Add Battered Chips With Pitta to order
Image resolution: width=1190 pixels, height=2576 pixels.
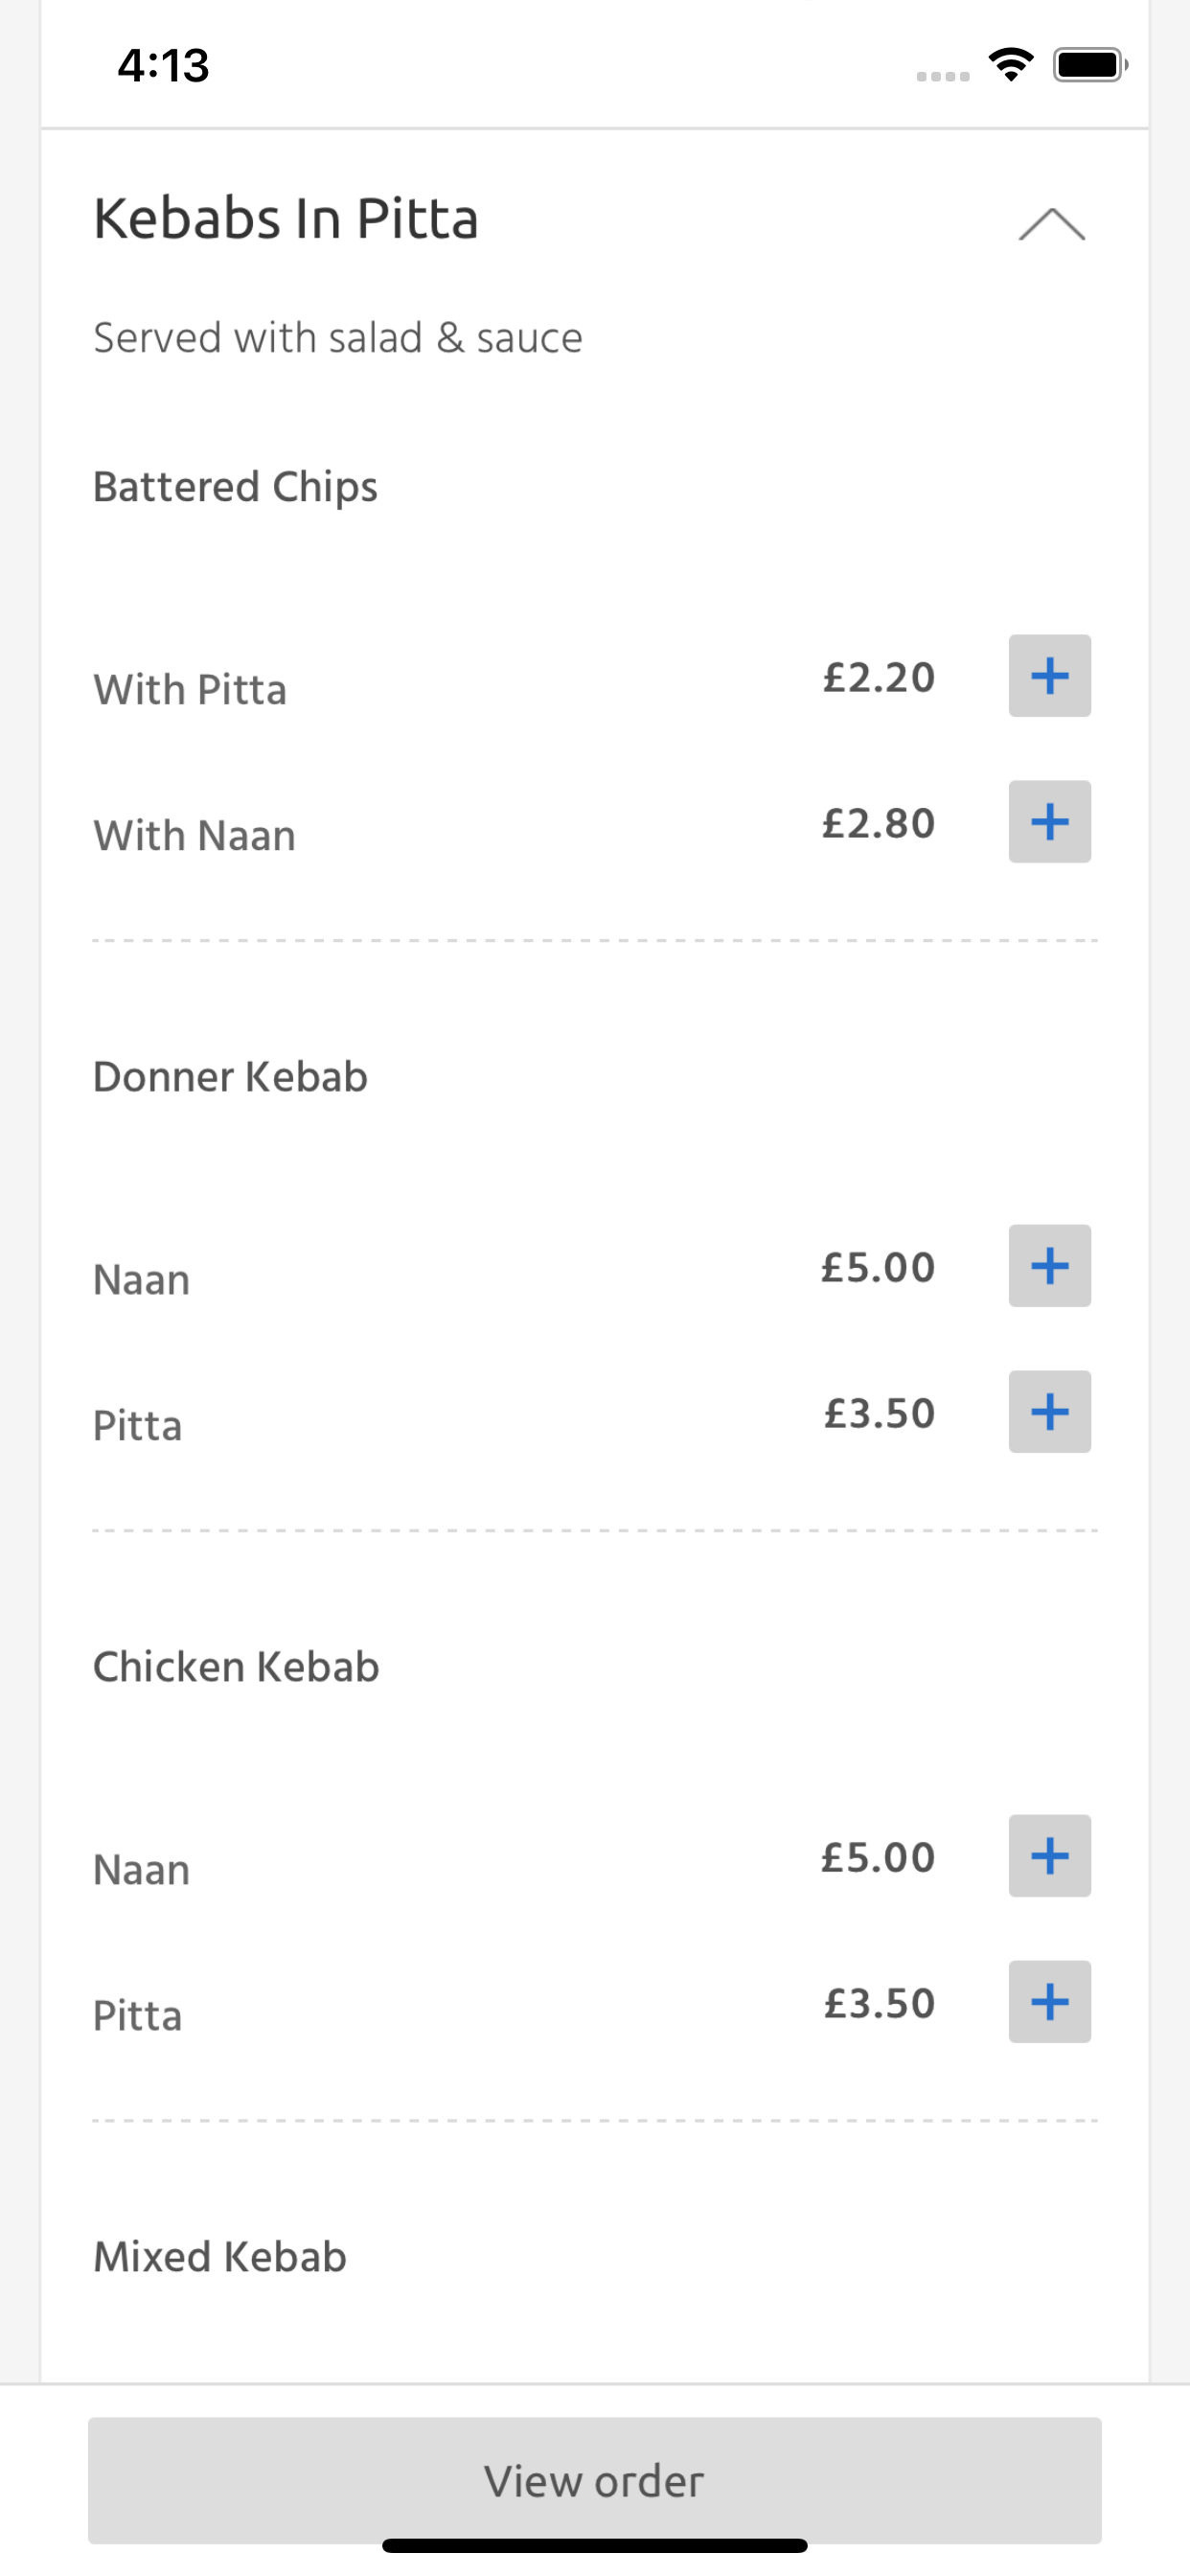(x=1049, y=676)
